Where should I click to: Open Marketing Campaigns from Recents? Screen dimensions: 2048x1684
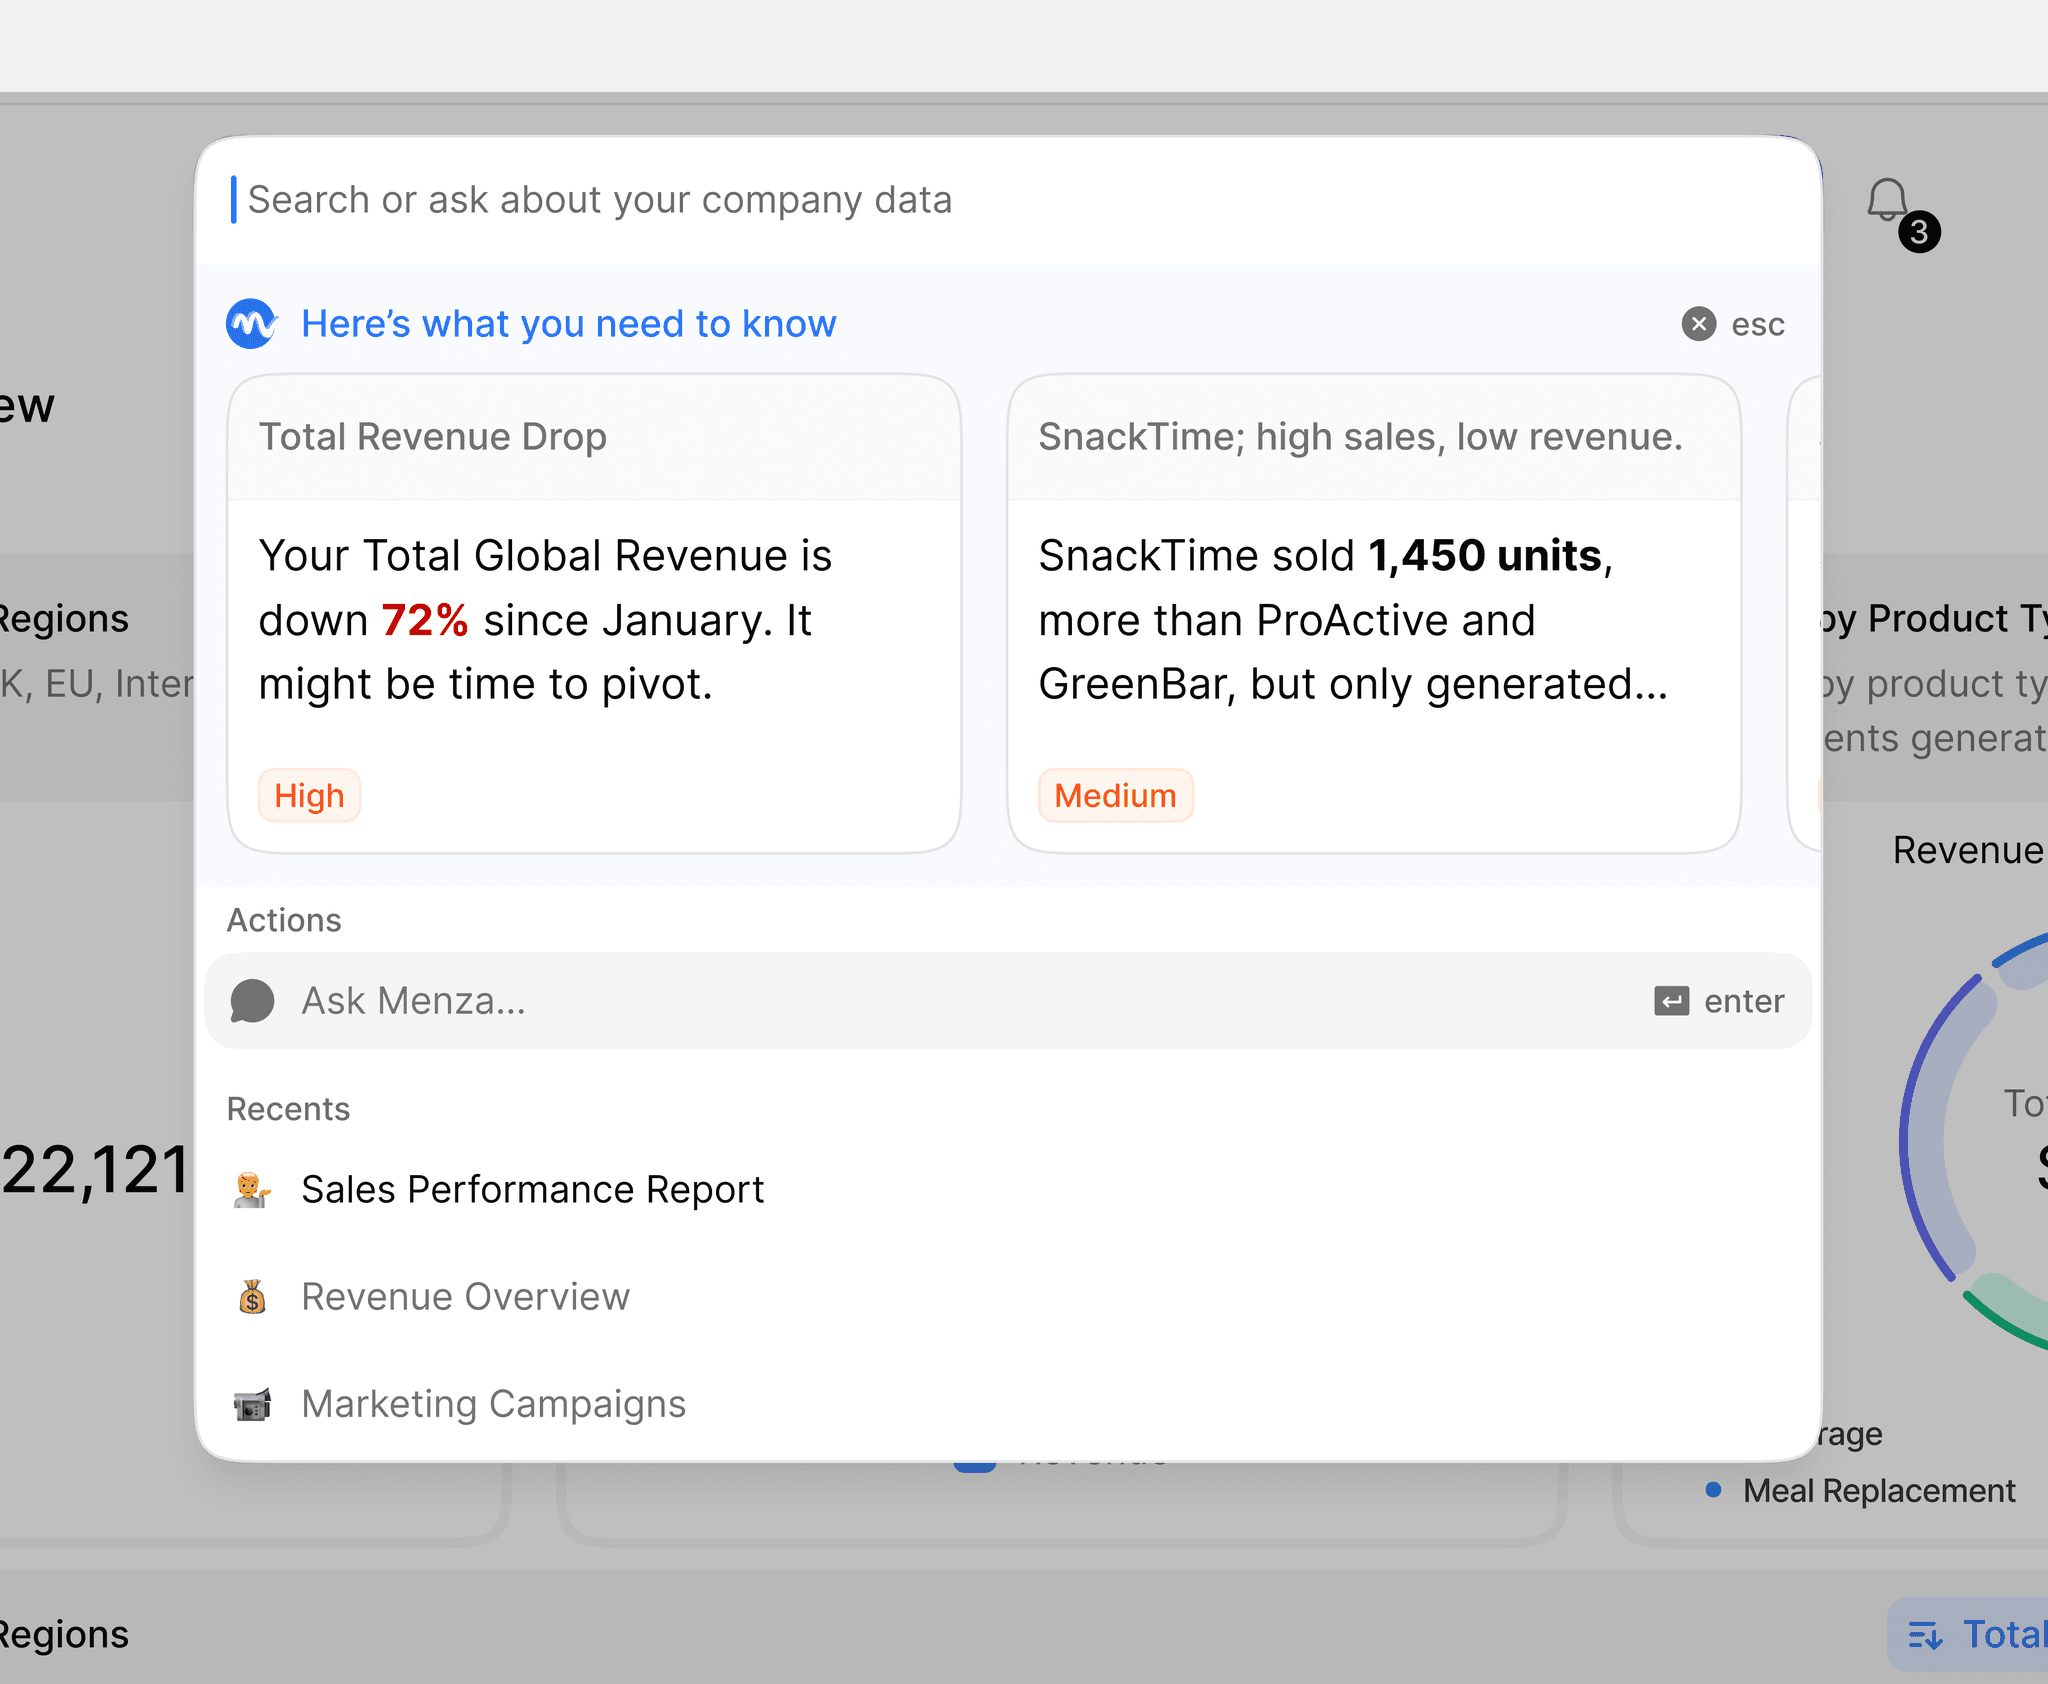coord(494,1404)
